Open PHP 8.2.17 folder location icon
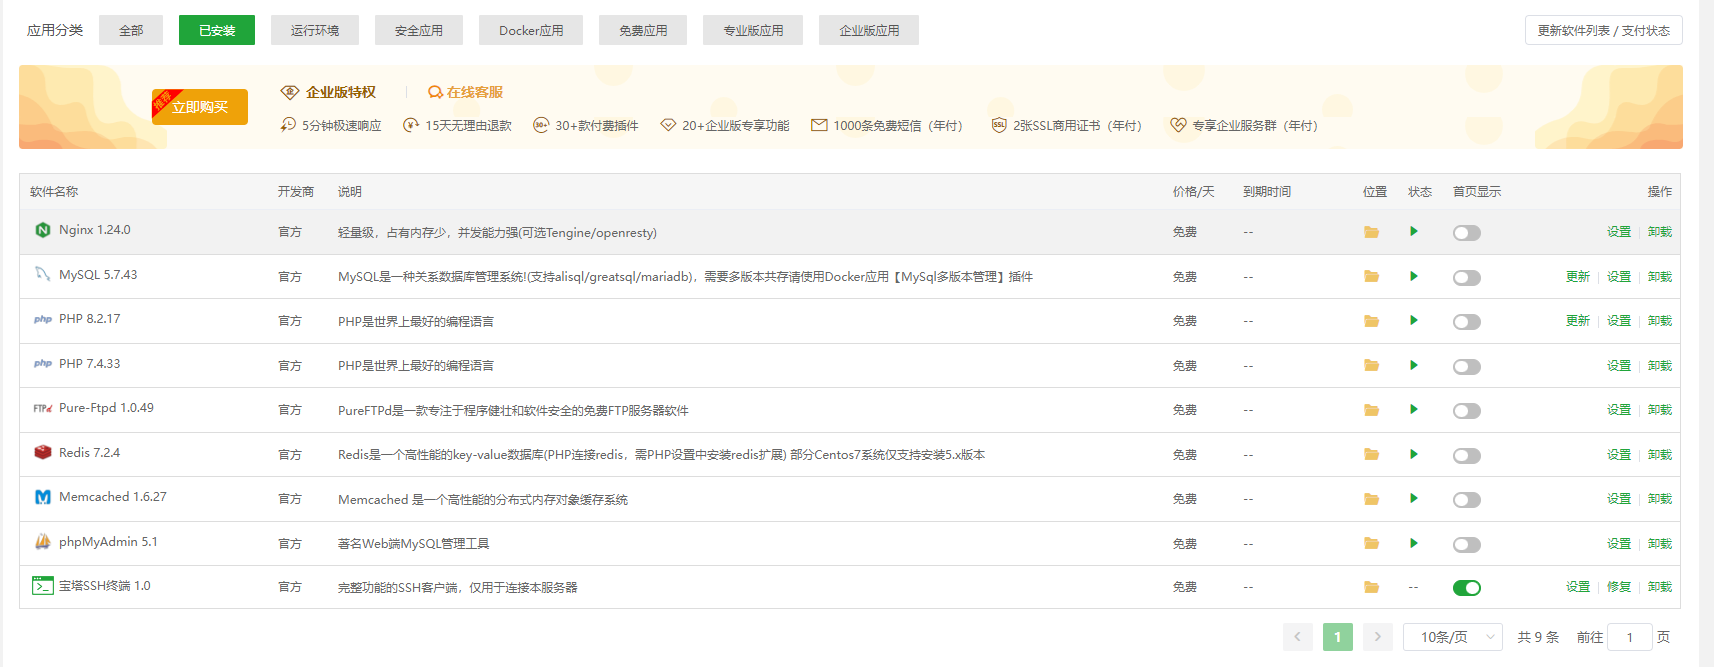 [x=1371, y=321]
